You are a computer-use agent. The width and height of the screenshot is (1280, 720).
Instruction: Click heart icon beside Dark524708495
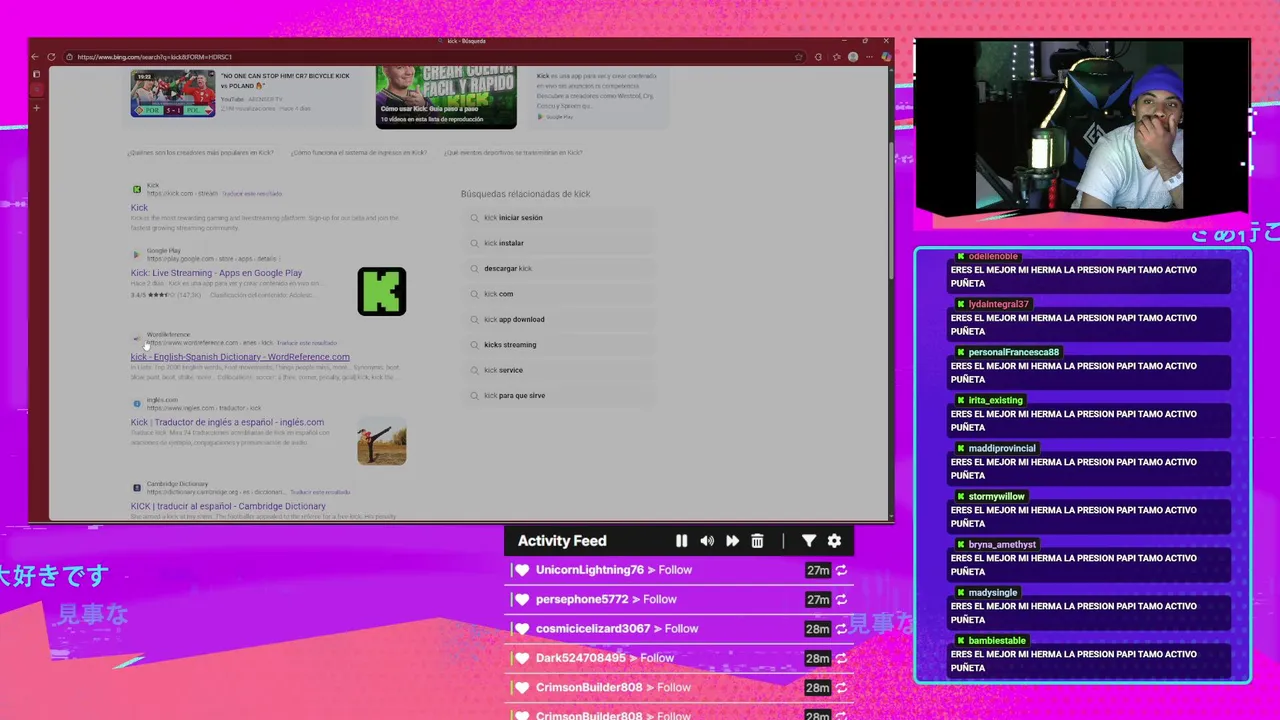(x=522, y=658)
